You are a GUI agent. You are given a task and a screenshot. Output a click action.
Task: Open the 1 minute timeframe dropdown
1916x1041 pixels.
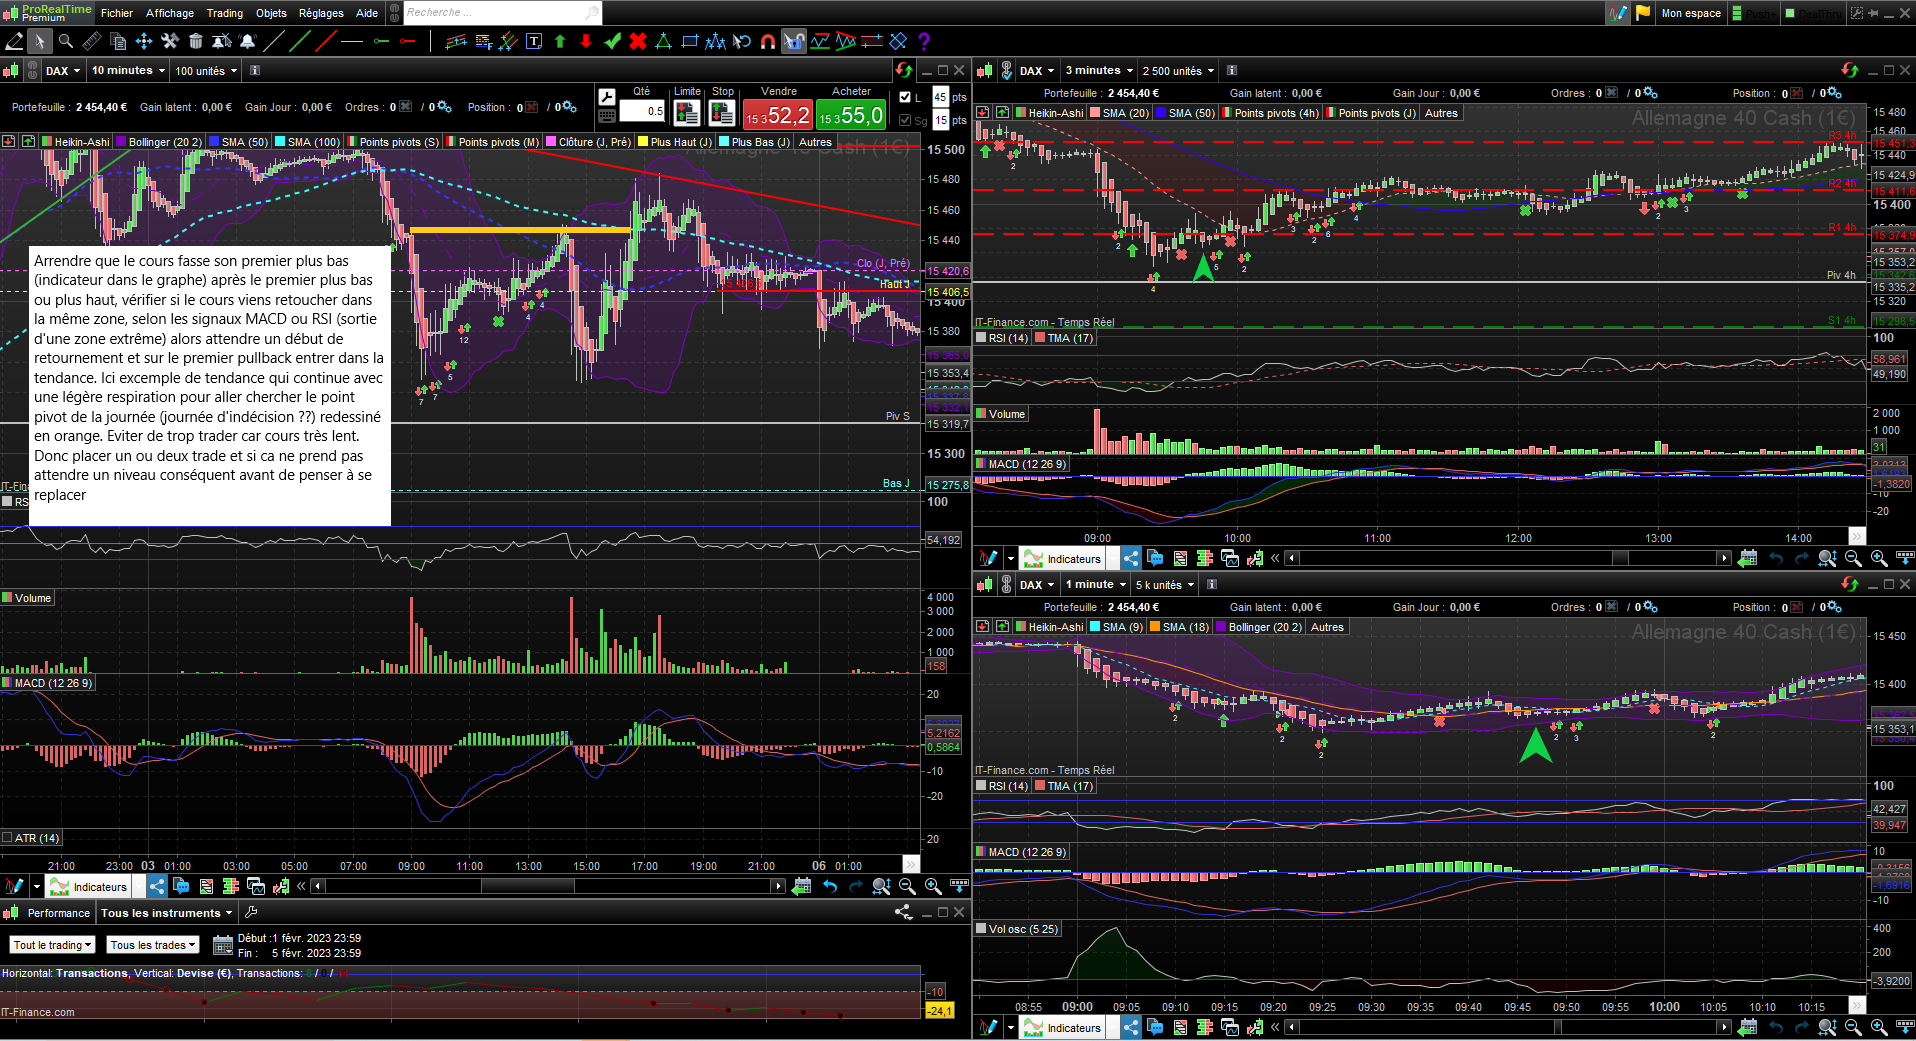[1095, 584]
